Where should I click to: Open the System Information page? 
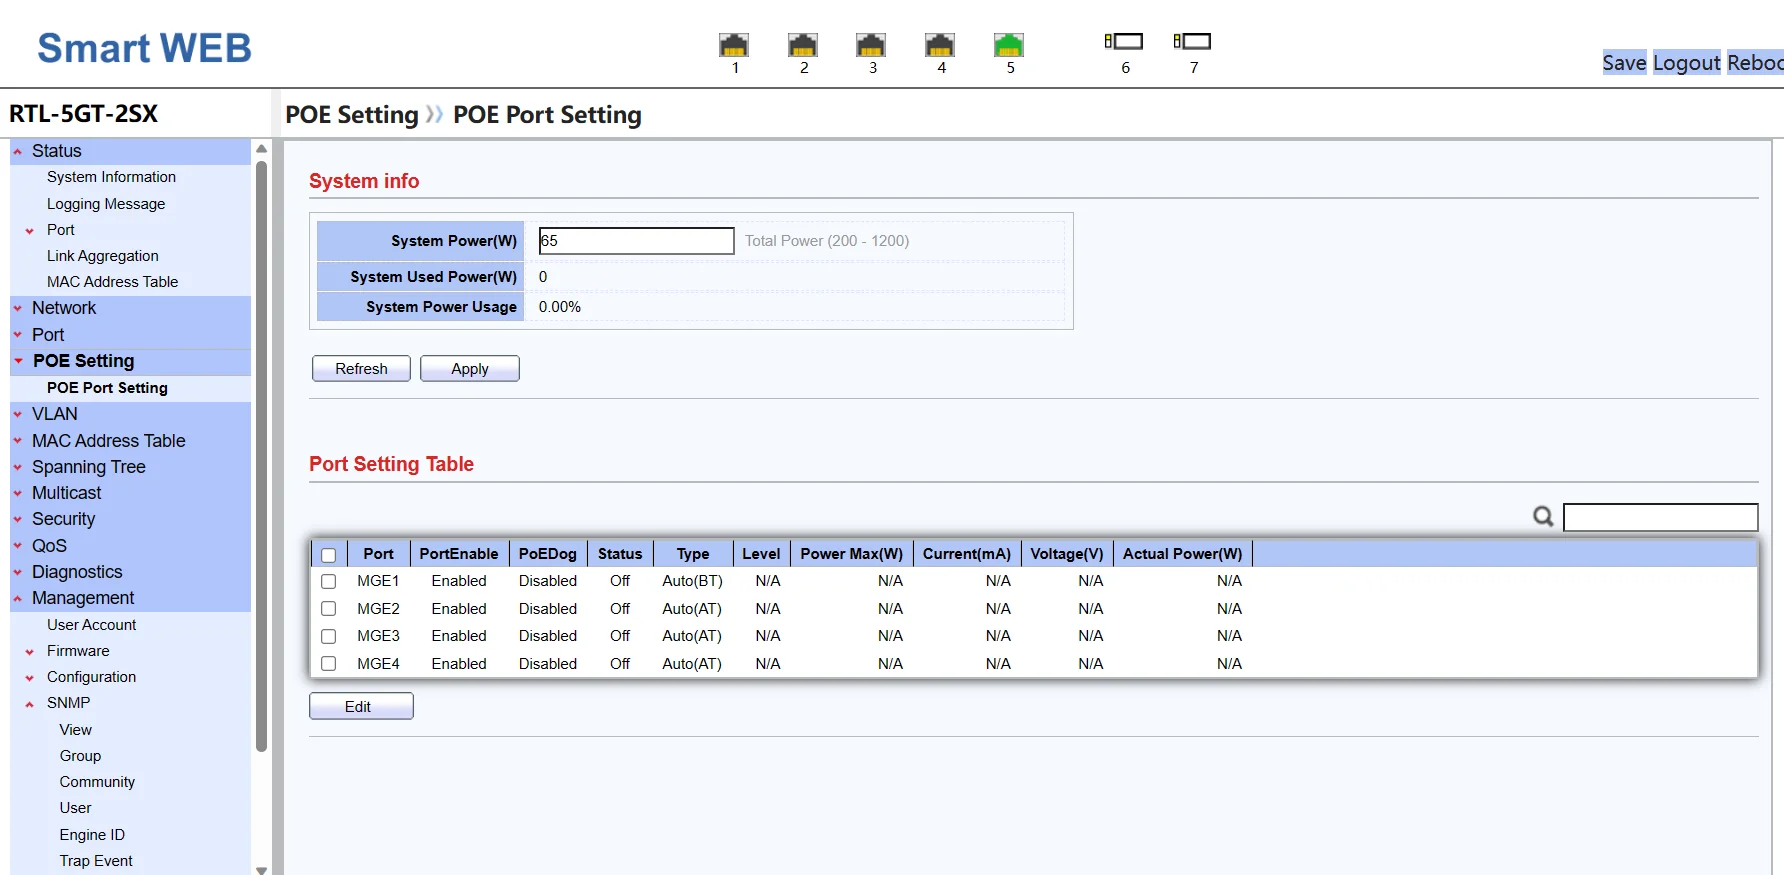coord(111,177)
